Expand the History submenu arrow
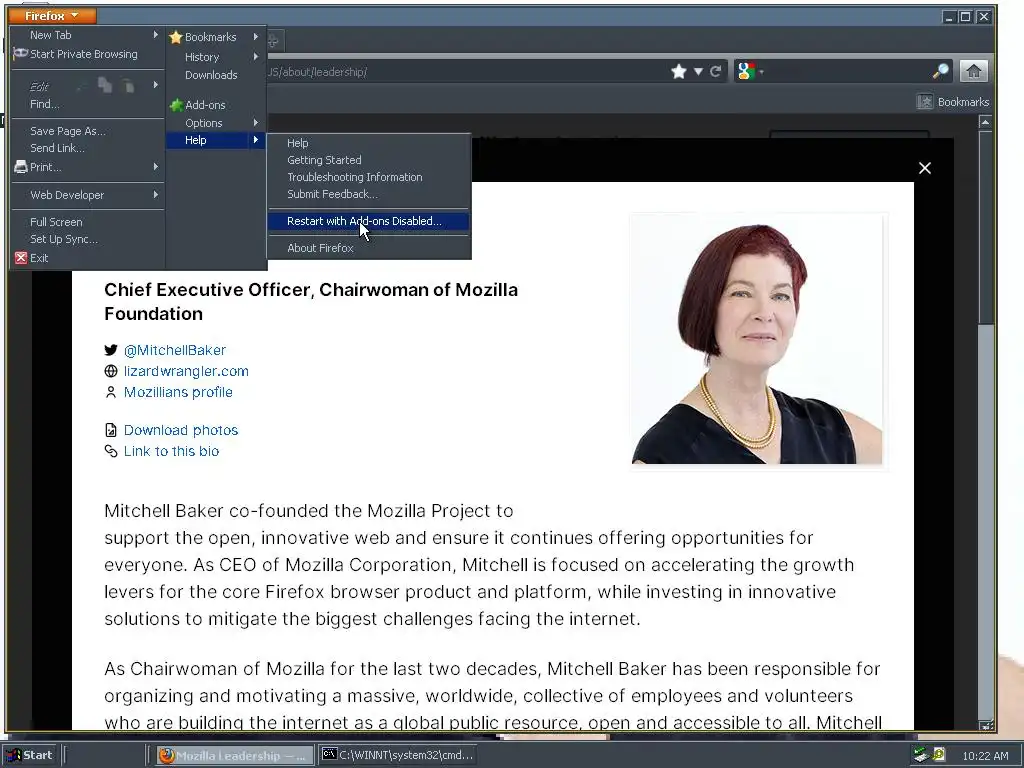 click(x=256, y=57)
